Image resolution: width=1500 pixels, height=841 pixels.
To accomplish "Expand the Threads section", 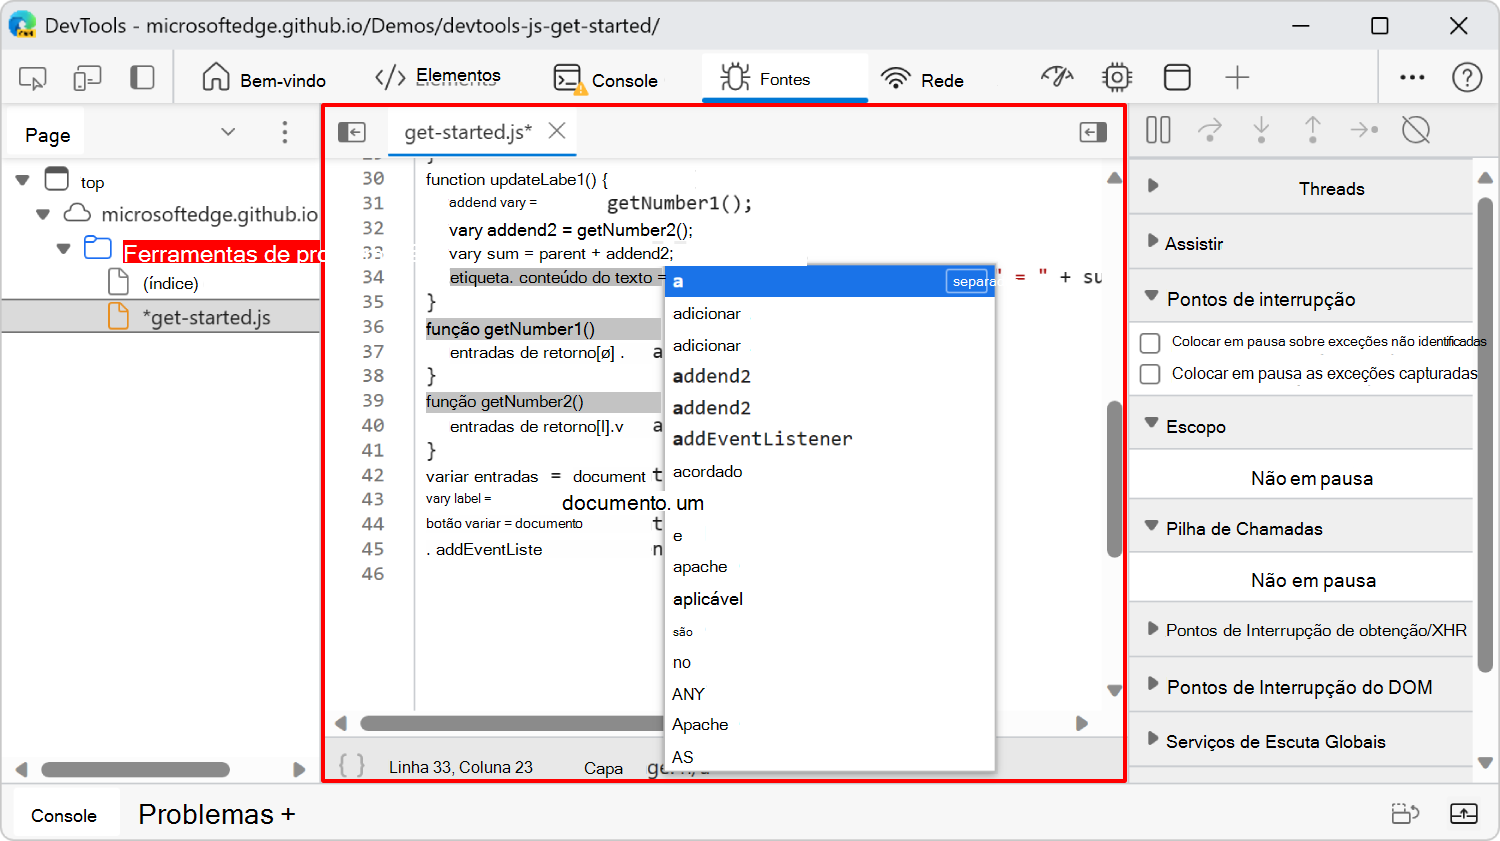I will (1153, 188).
